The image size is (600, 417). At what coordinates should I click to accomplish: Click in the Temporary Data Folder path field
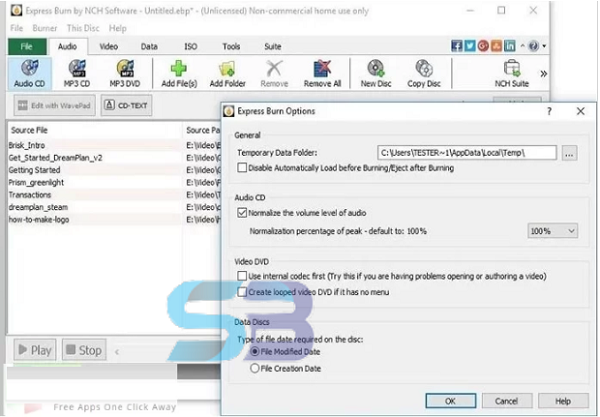click(x=467, y=153)
